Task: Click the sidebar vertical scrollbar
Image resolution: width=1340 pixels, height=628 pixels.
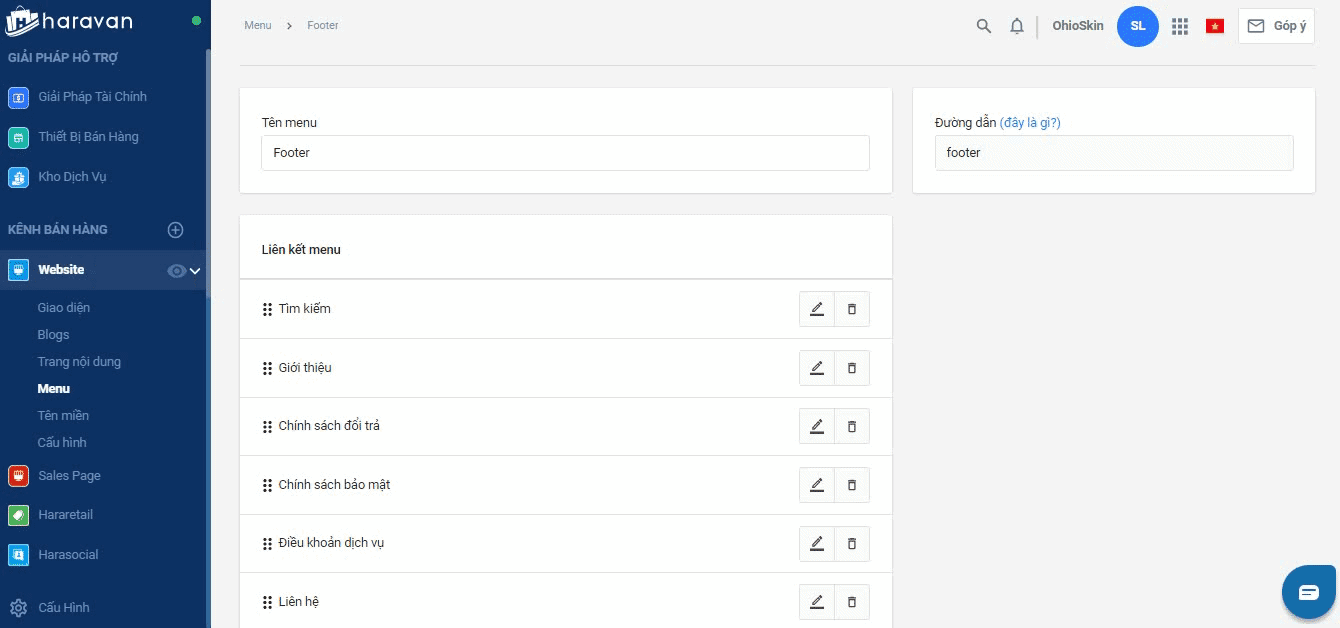Action: coord(207,300)
